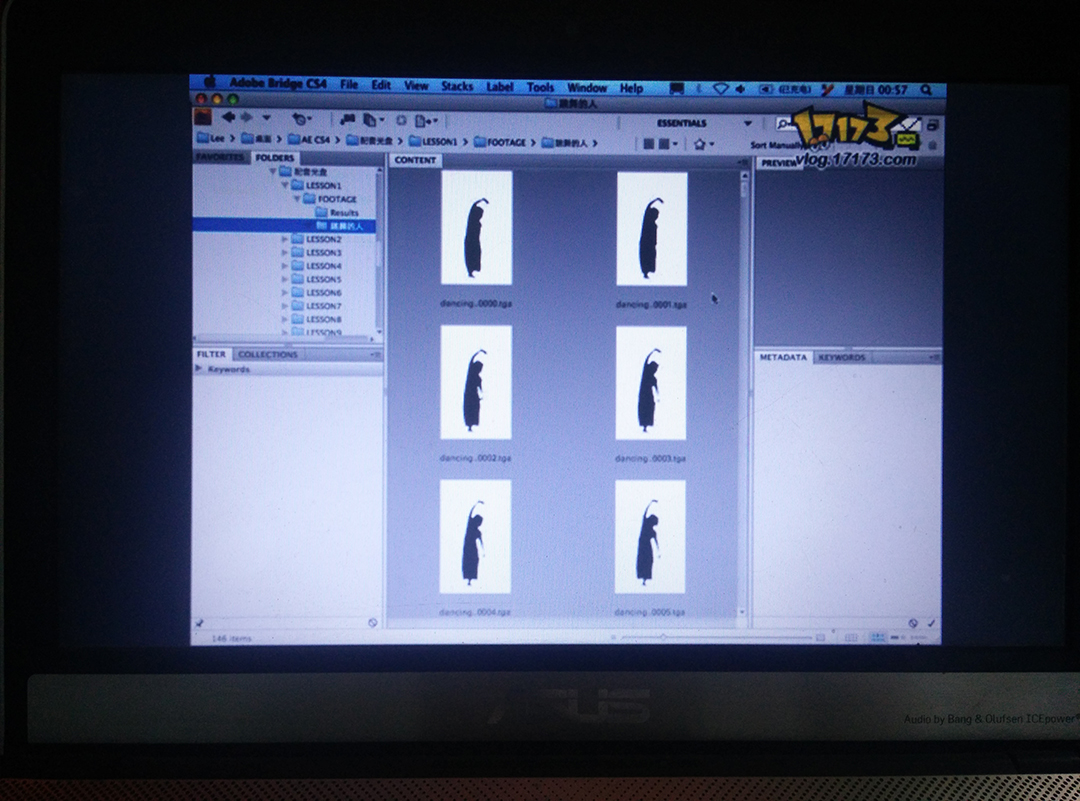Select thumbnail dancing_0004.tga

pos(475,537)
